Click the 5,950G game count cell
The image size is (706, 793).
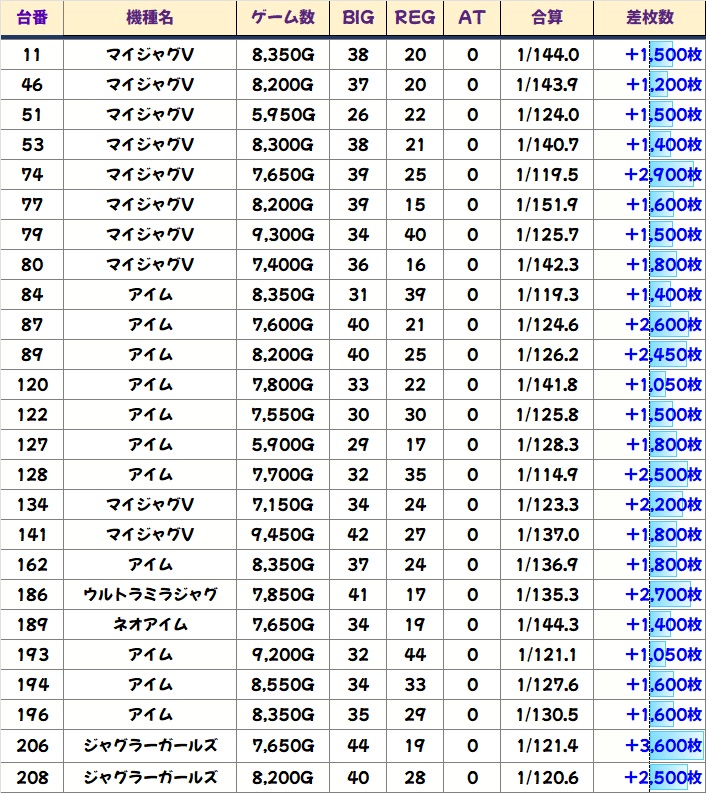[x=283, y=115]
